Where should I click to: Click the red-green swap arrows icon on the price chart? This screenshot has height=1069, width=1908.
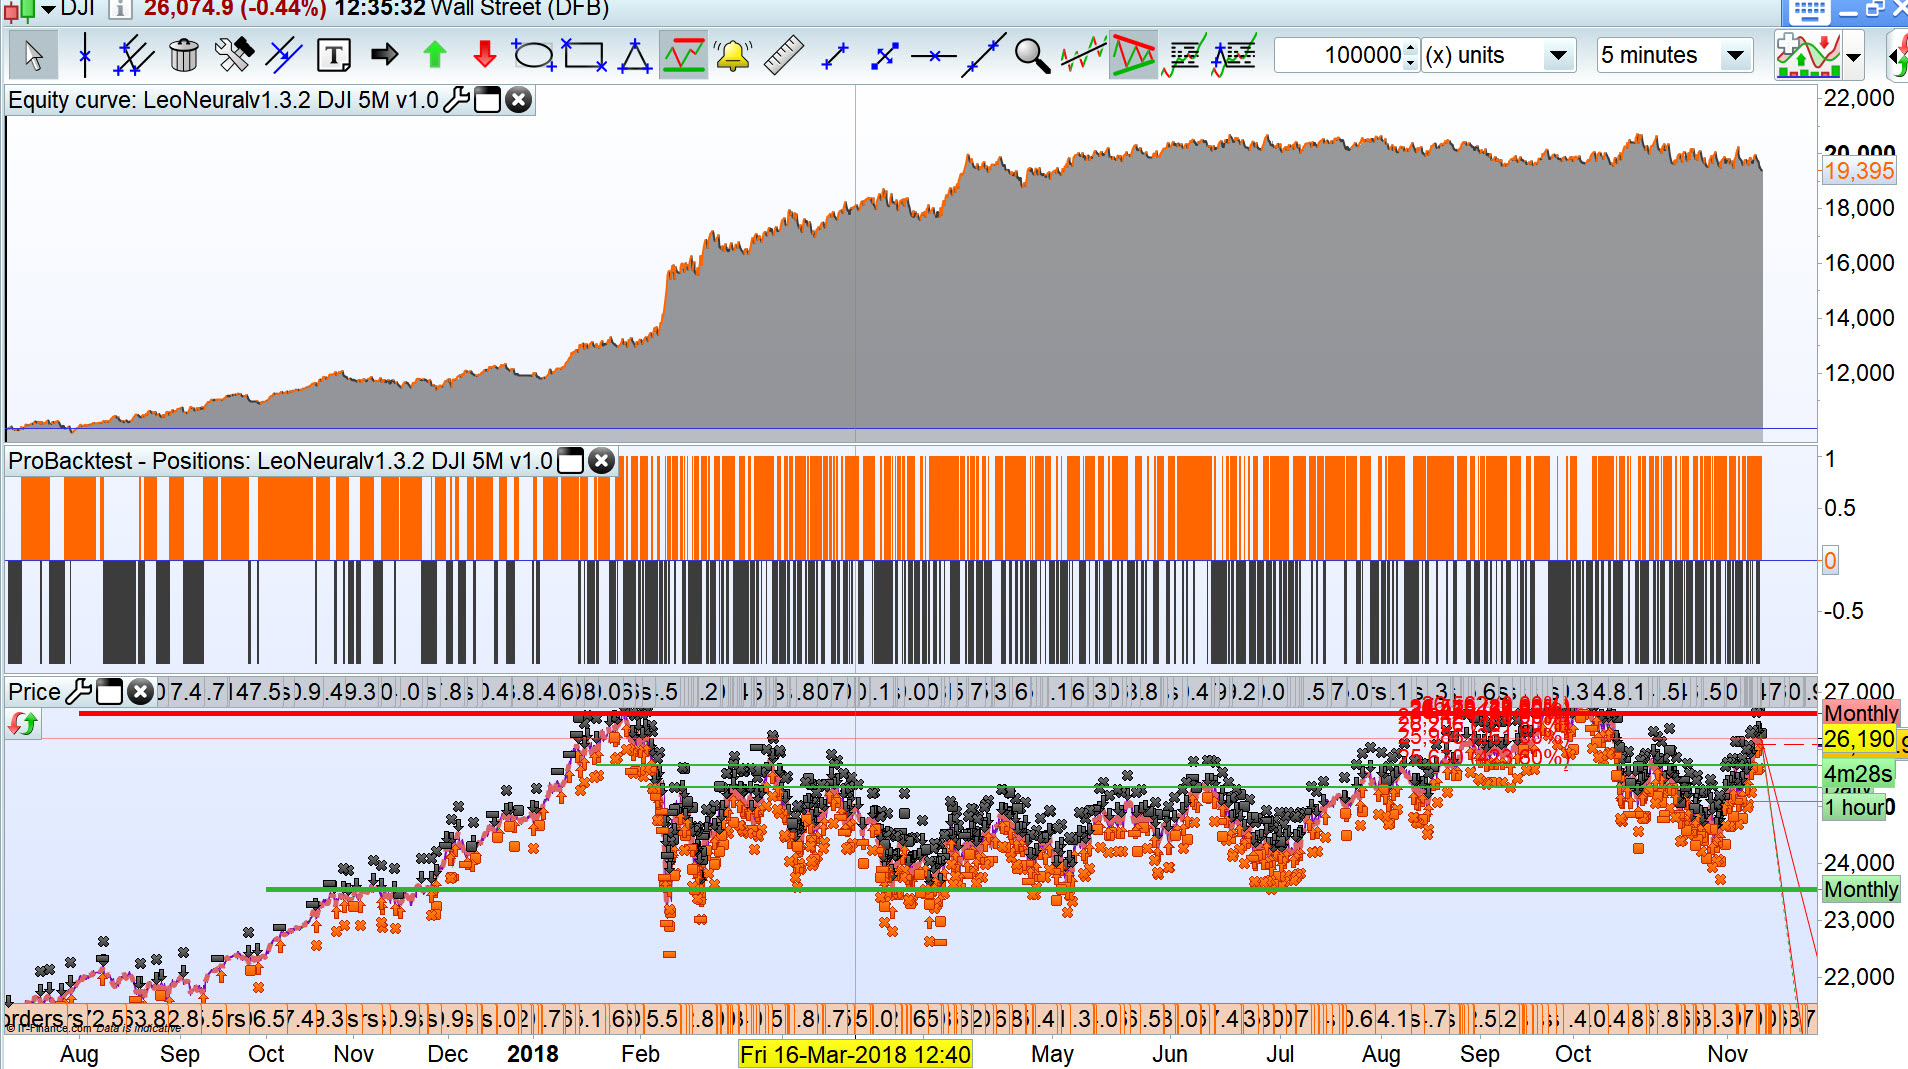[22, 723]
